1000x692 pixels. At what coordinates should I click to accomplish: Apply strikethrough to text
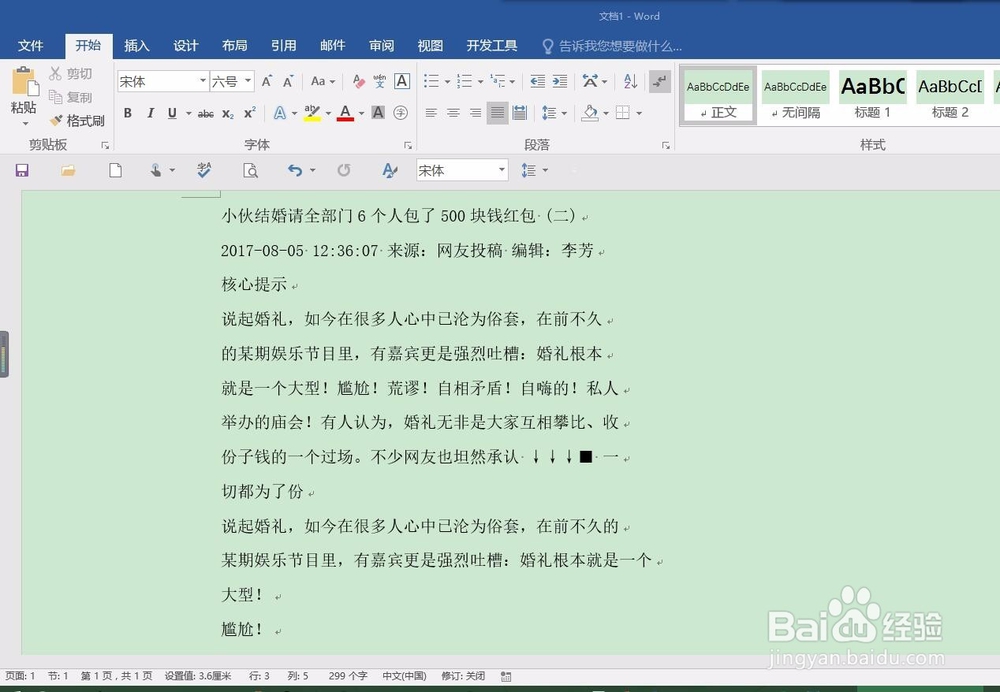[205, 113]
